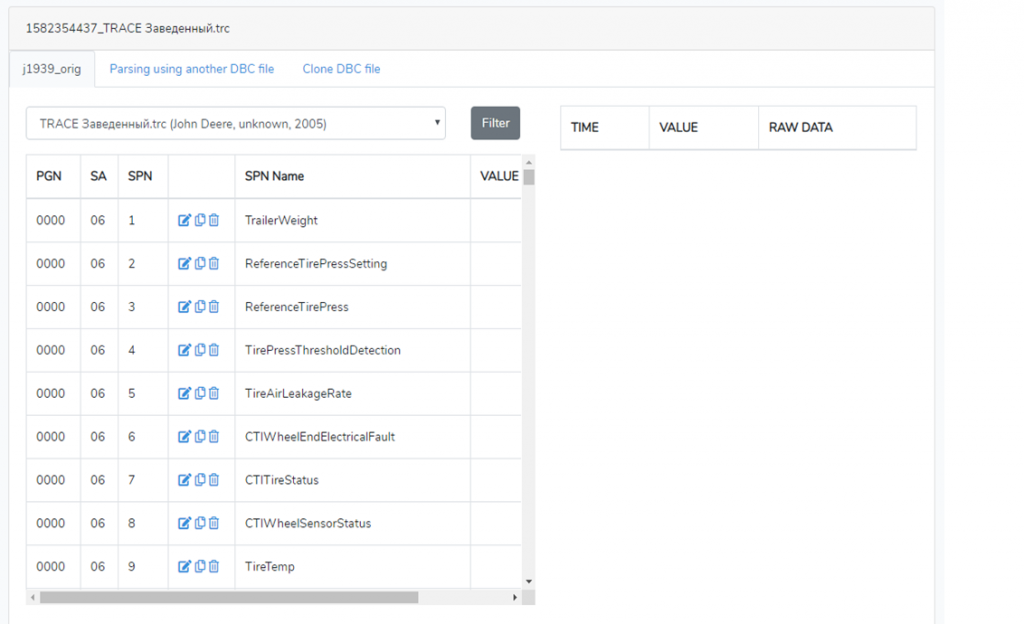Delete the CTIWheelEndElectricalFault row
Viewport: 1024px width, 624px height.
pos(214,437)
